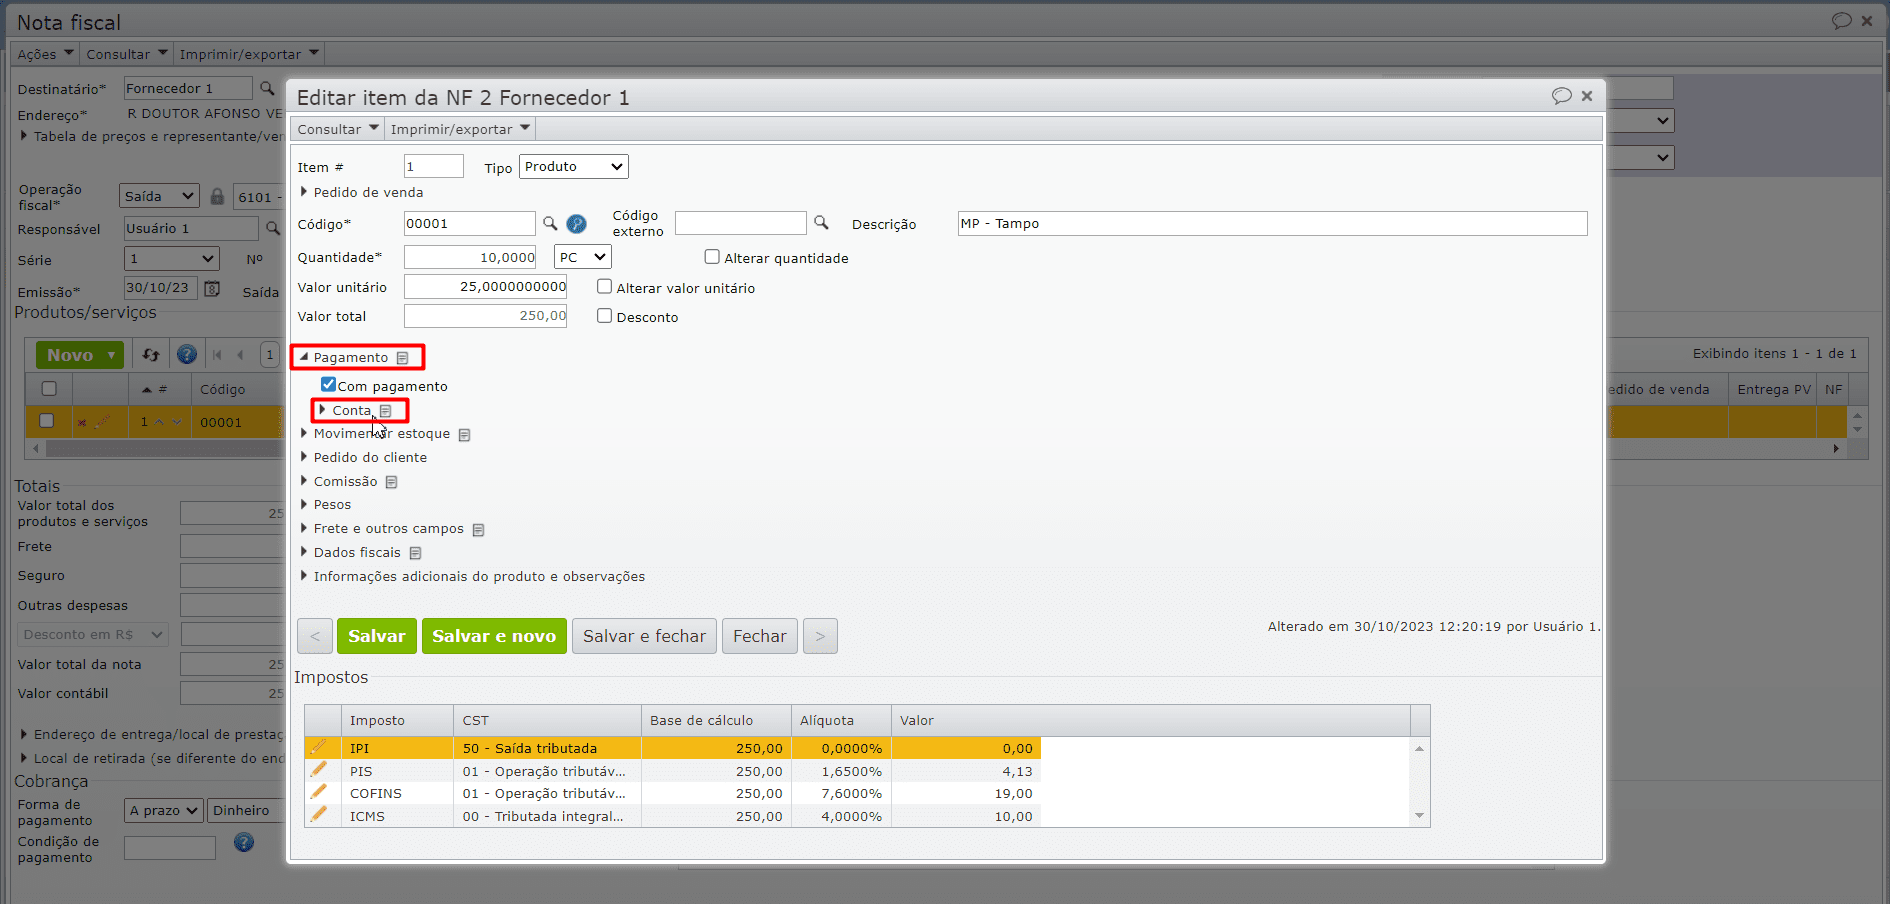Collapse the Pagamento section
The image size is (1890, 904).
coord(304,357)
